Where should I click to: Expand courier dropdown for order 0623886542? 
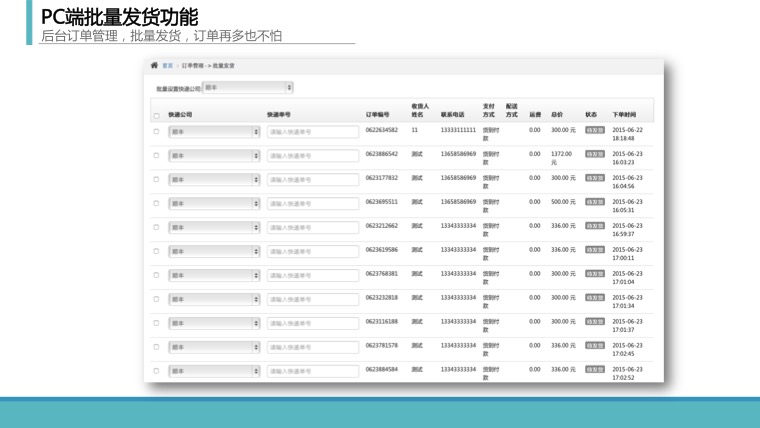214,156
